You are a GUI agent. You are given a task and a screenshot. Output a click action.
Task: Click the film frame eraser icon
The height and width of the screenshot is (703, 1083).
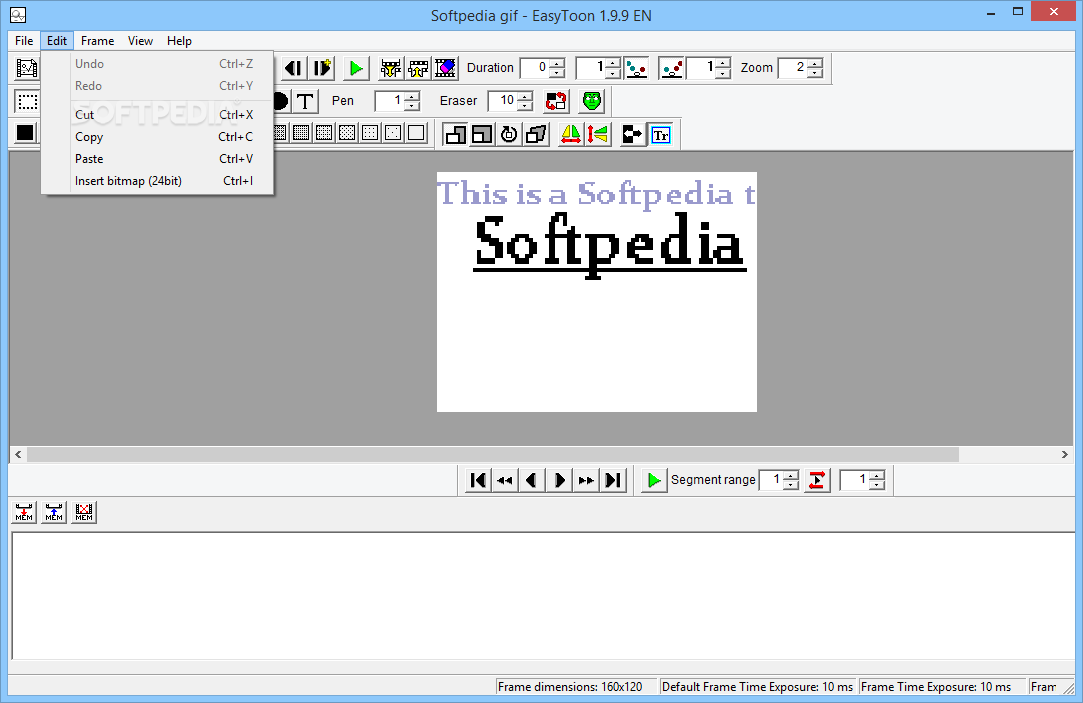(x=445, y=68)
